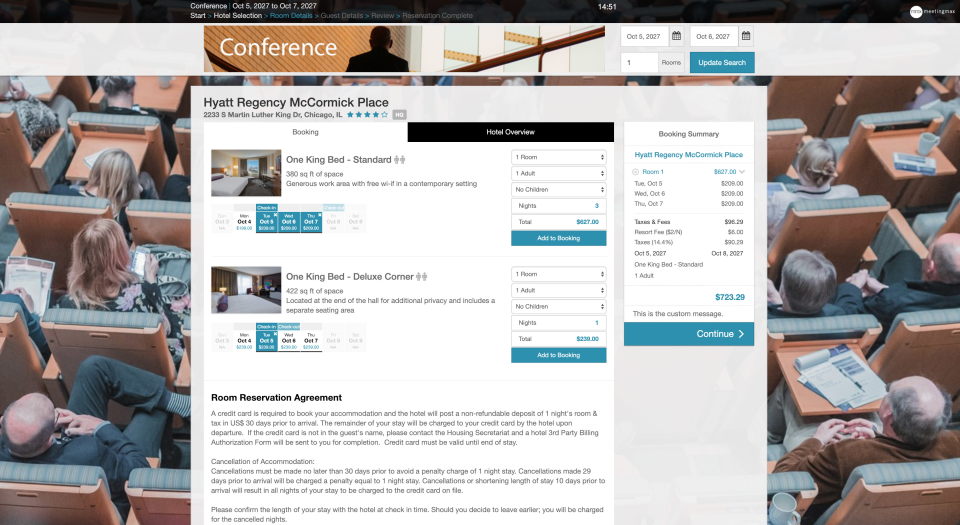Click Taxes & Fees $96.29 line
This screenshot has width=960, height=525.
pos(689,222)
